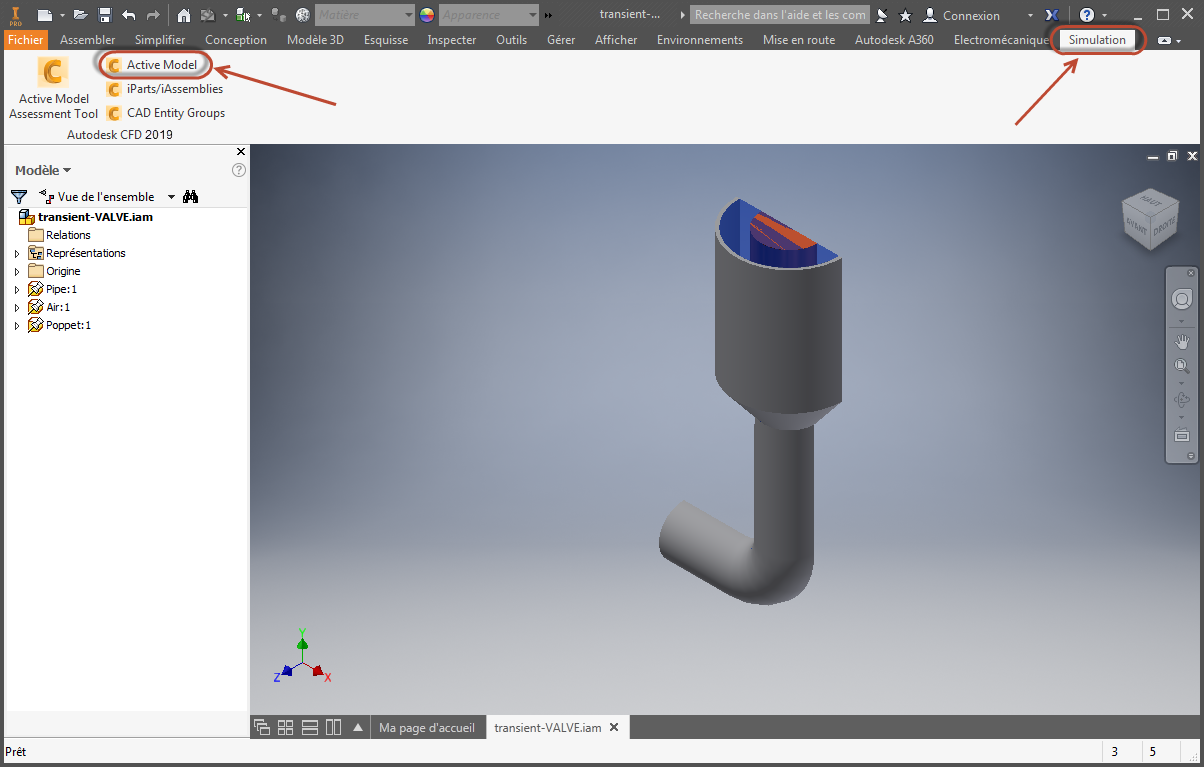Screen dimensions: 1204x767
Task: Expand the quick access toolbar overflow arrows
Action: point(548,16)
